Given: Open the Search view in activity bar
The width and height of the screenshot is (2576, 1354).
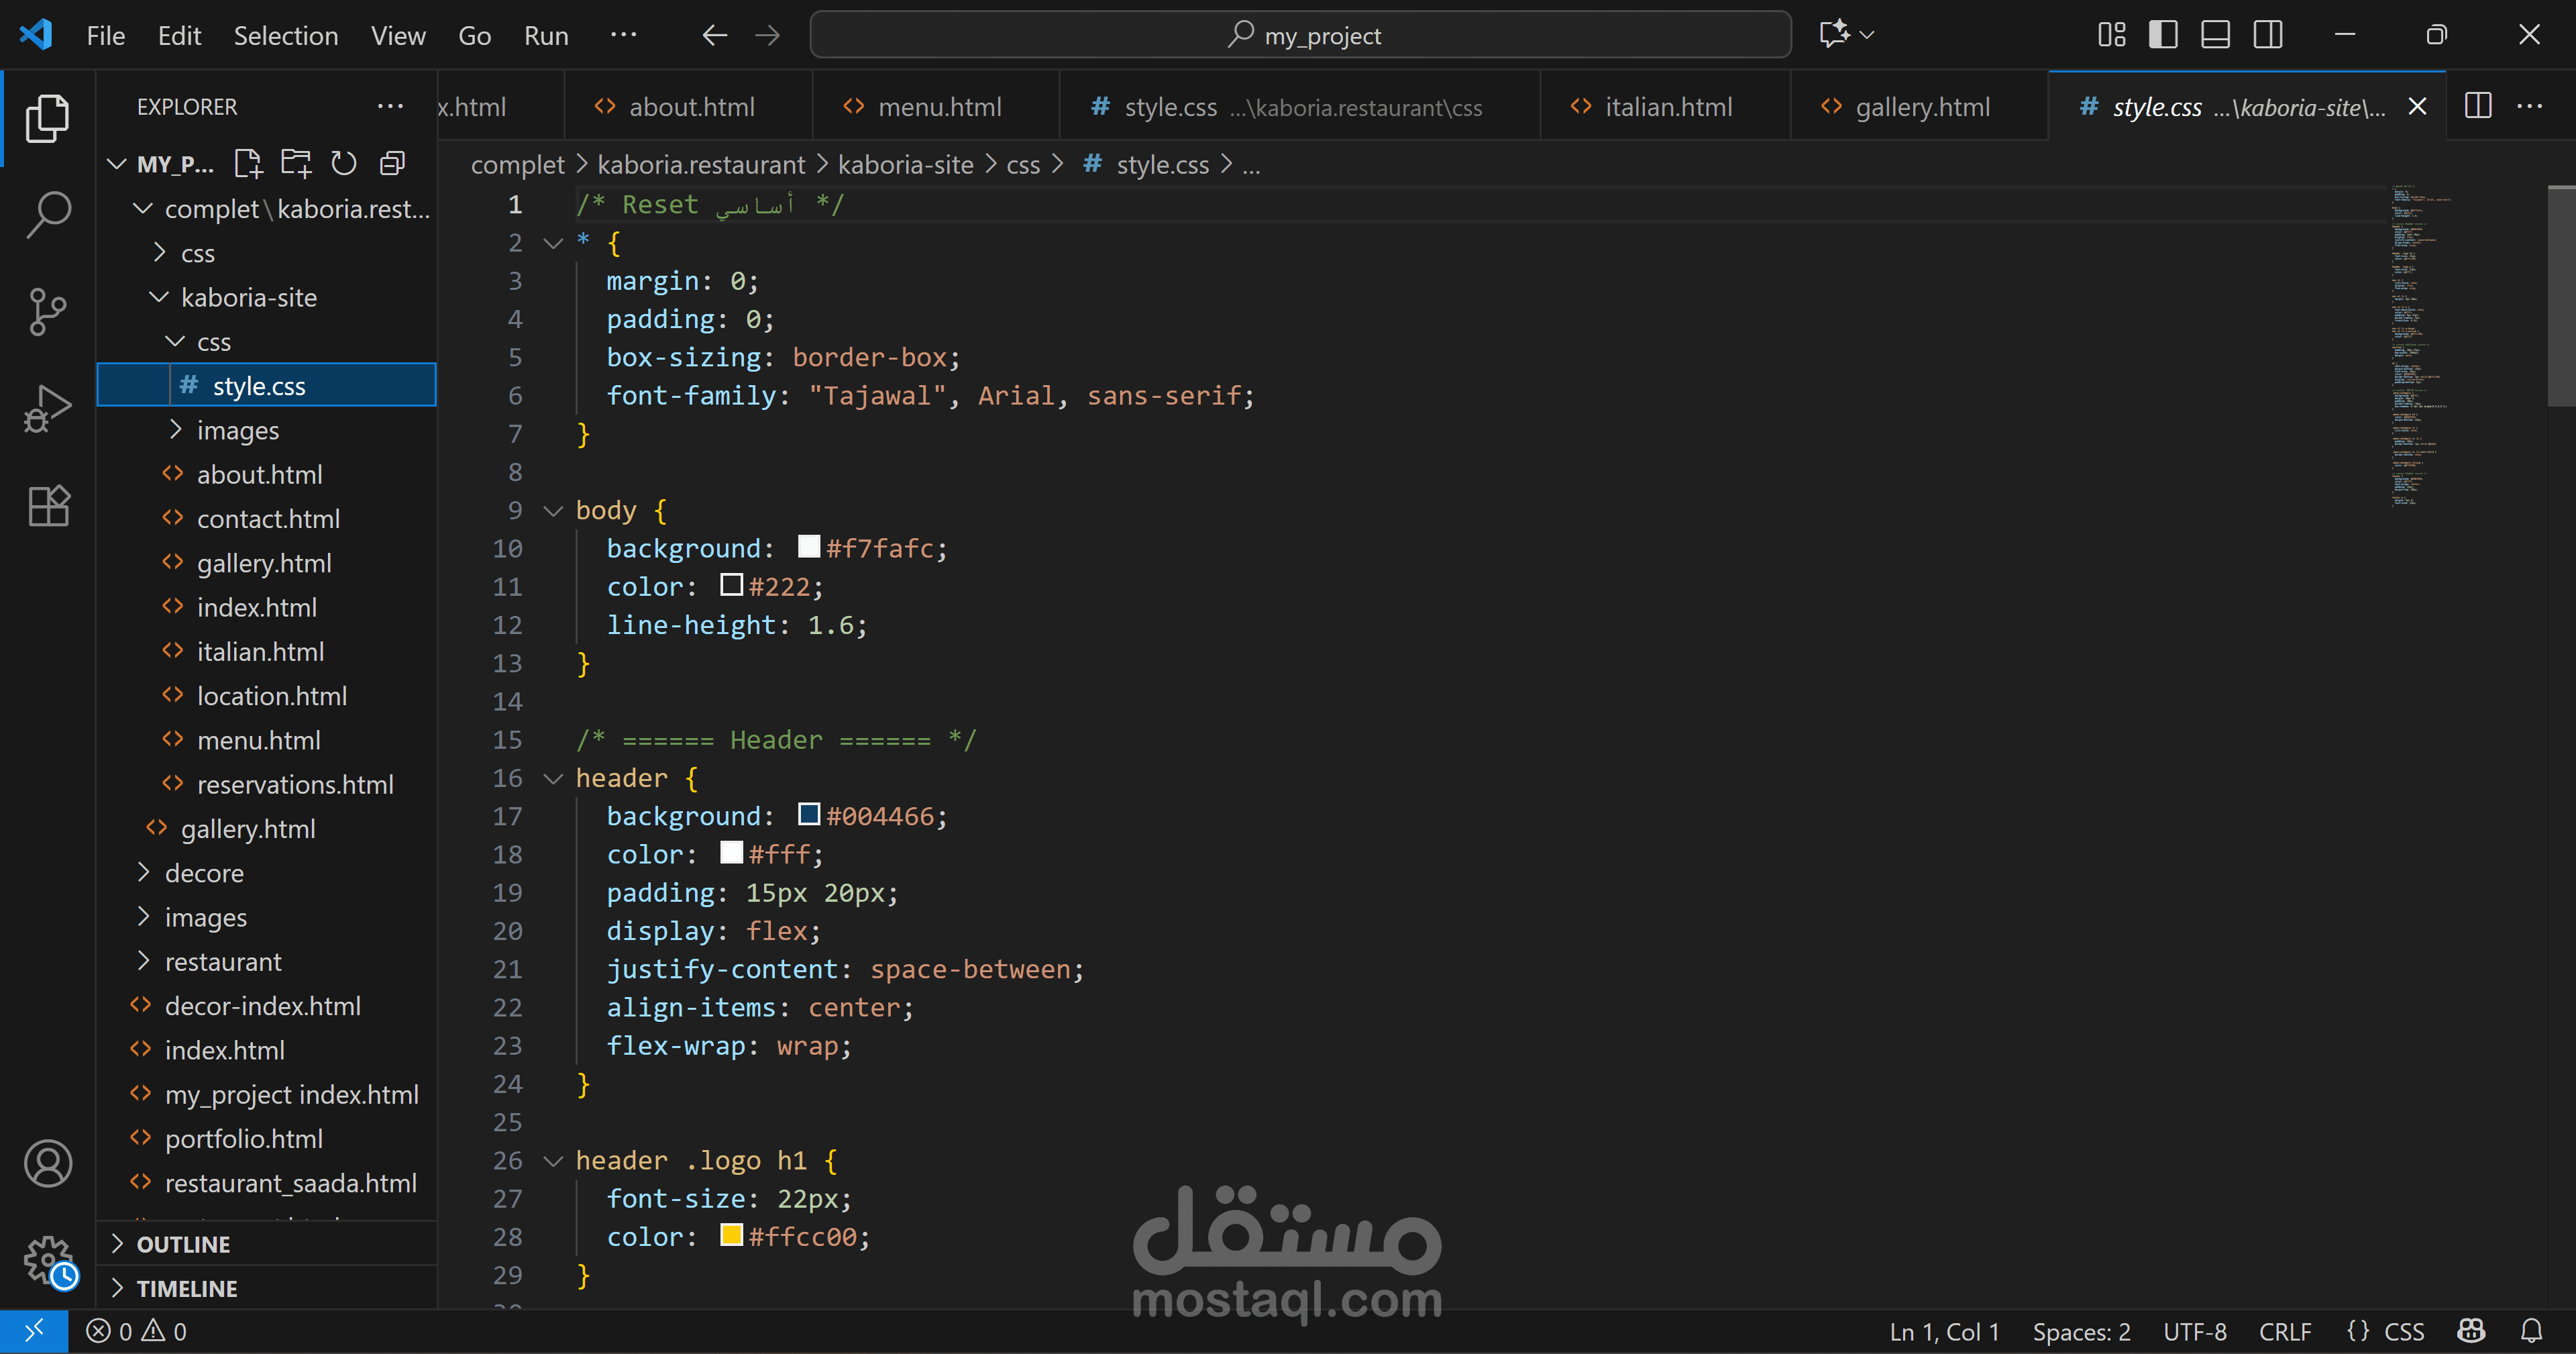Looking at the screenshot, I should pos(48,213).
